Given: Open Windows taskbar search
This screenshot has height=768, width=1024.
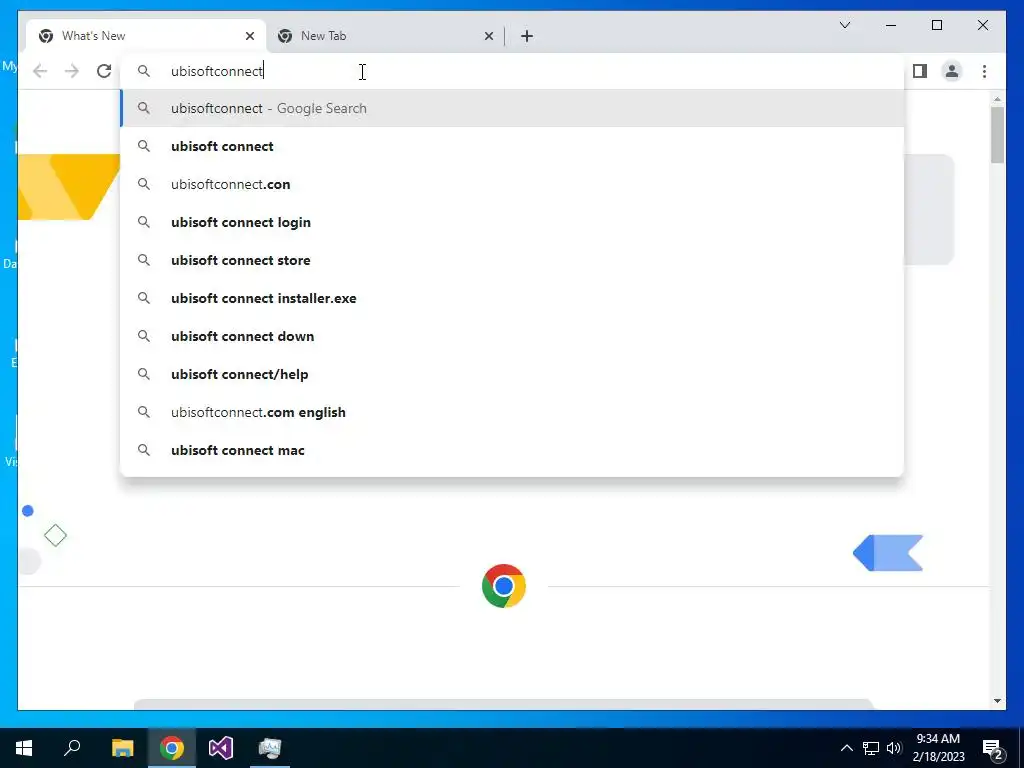Looking at the screenshot, I should click(72, 748).
